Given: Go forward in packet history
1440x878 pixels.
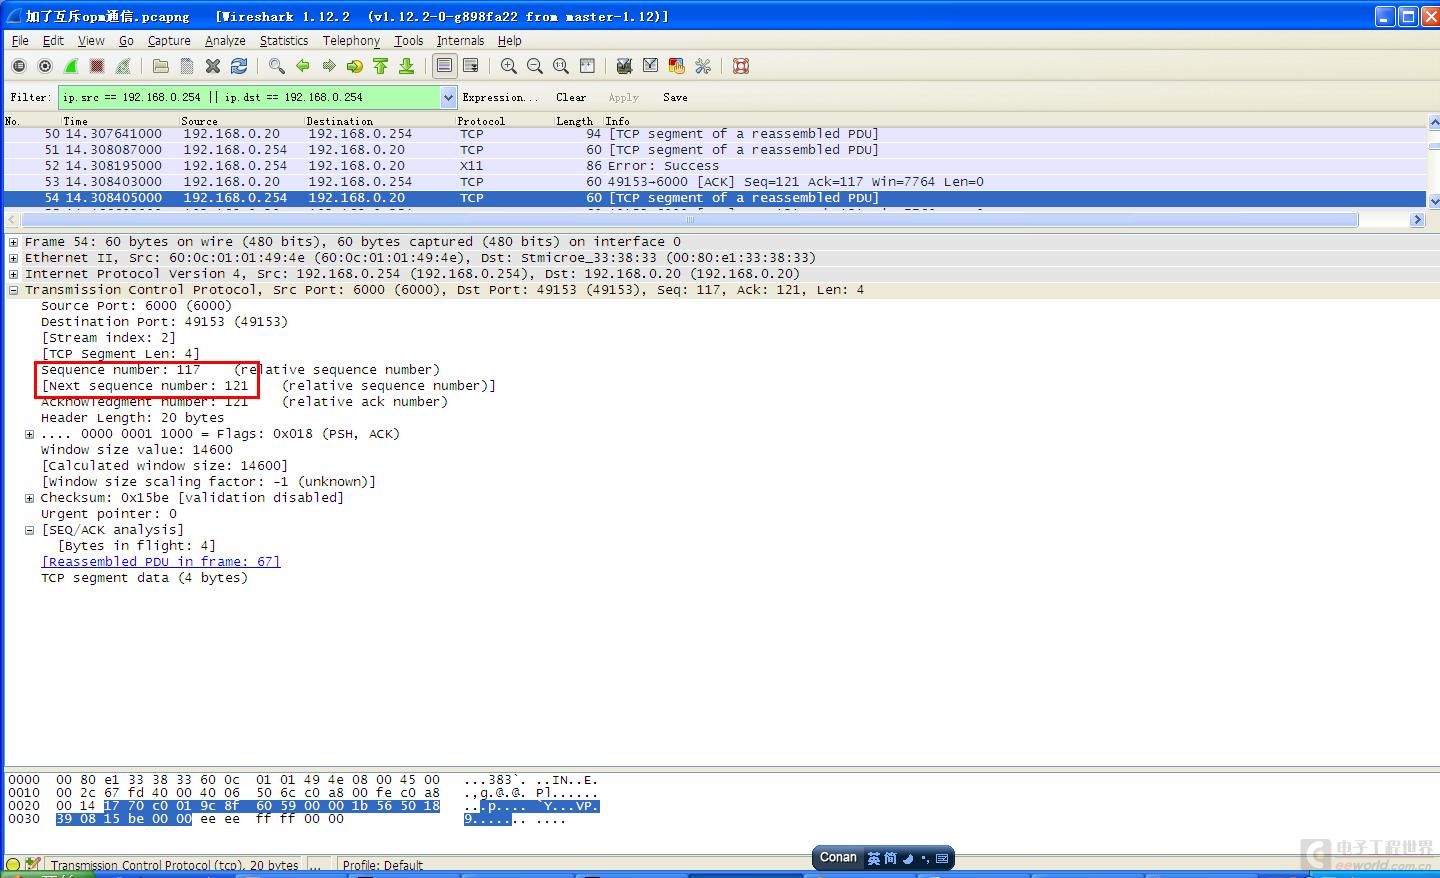Looking at the screenshot, I should 328,66.
